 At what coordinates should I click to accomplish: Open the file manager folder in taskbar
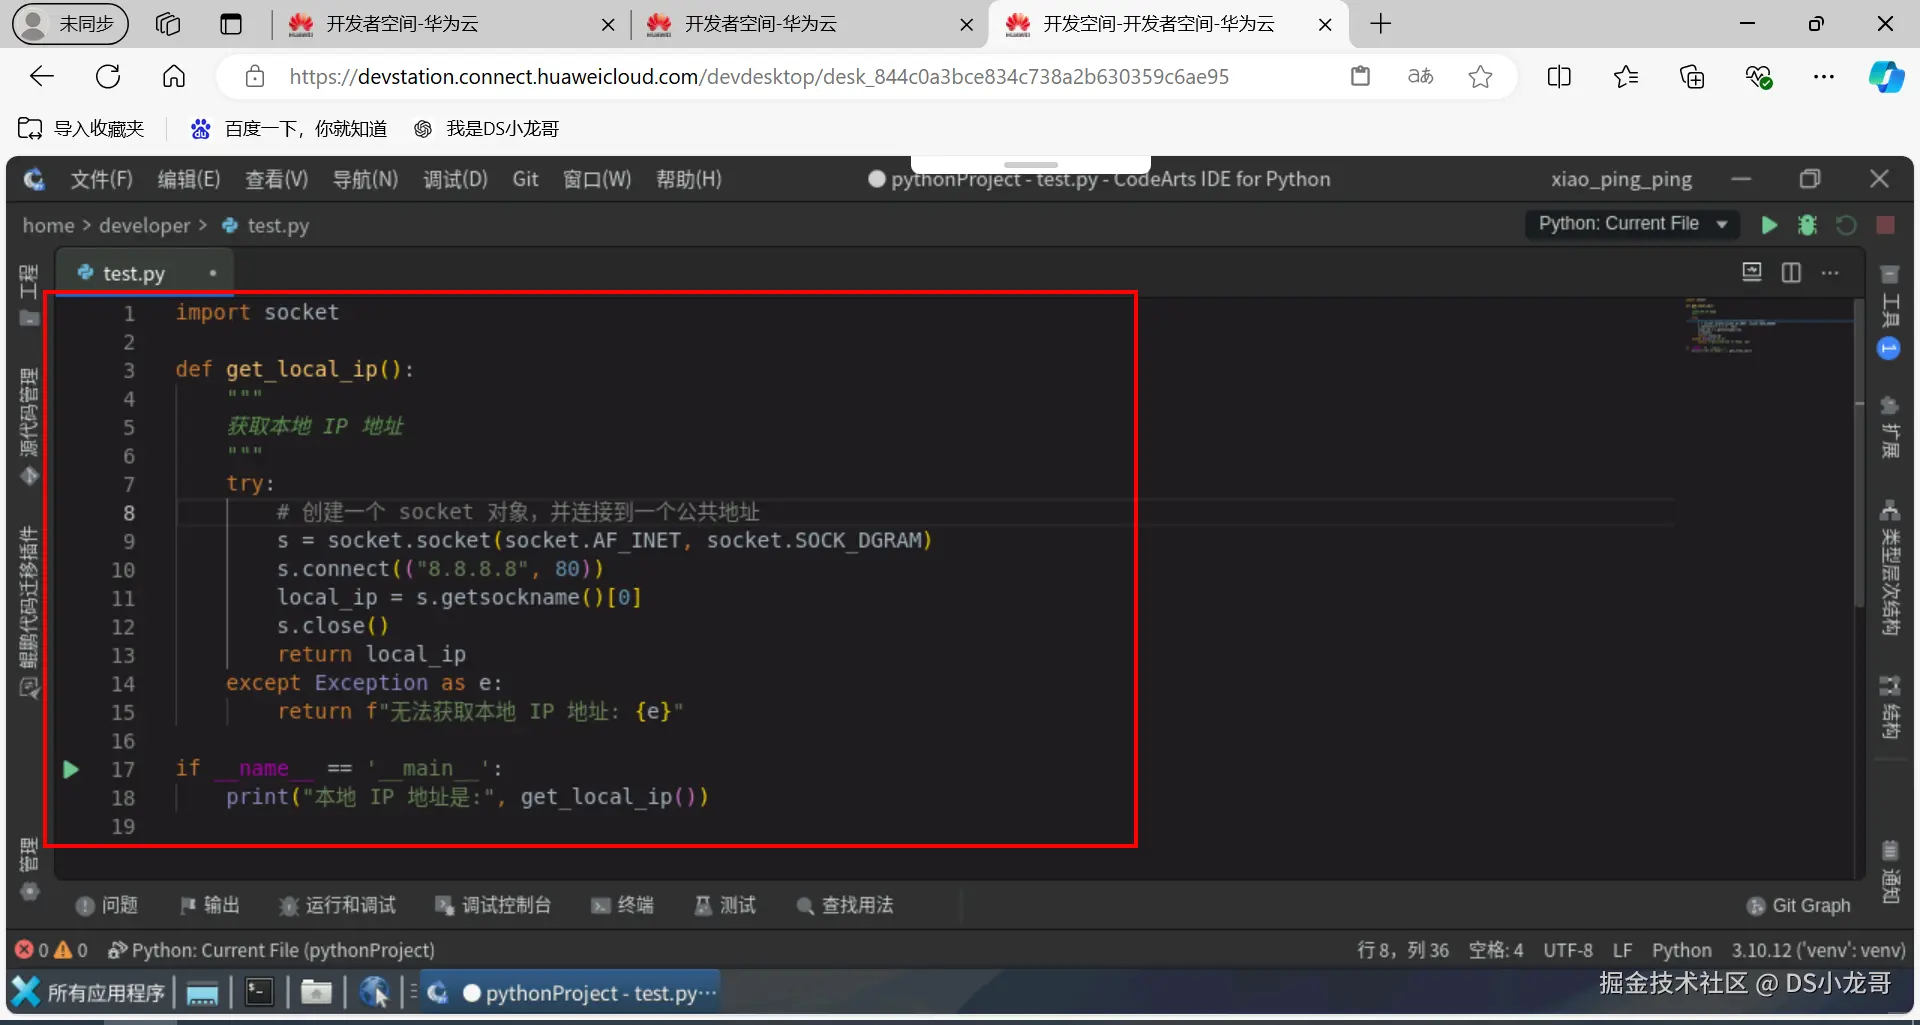tap(316, 992)
